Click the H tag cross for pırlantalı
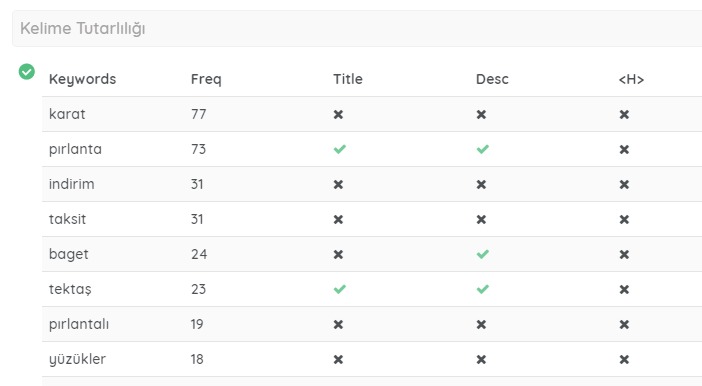702x386 pixels. coord(624,325)
